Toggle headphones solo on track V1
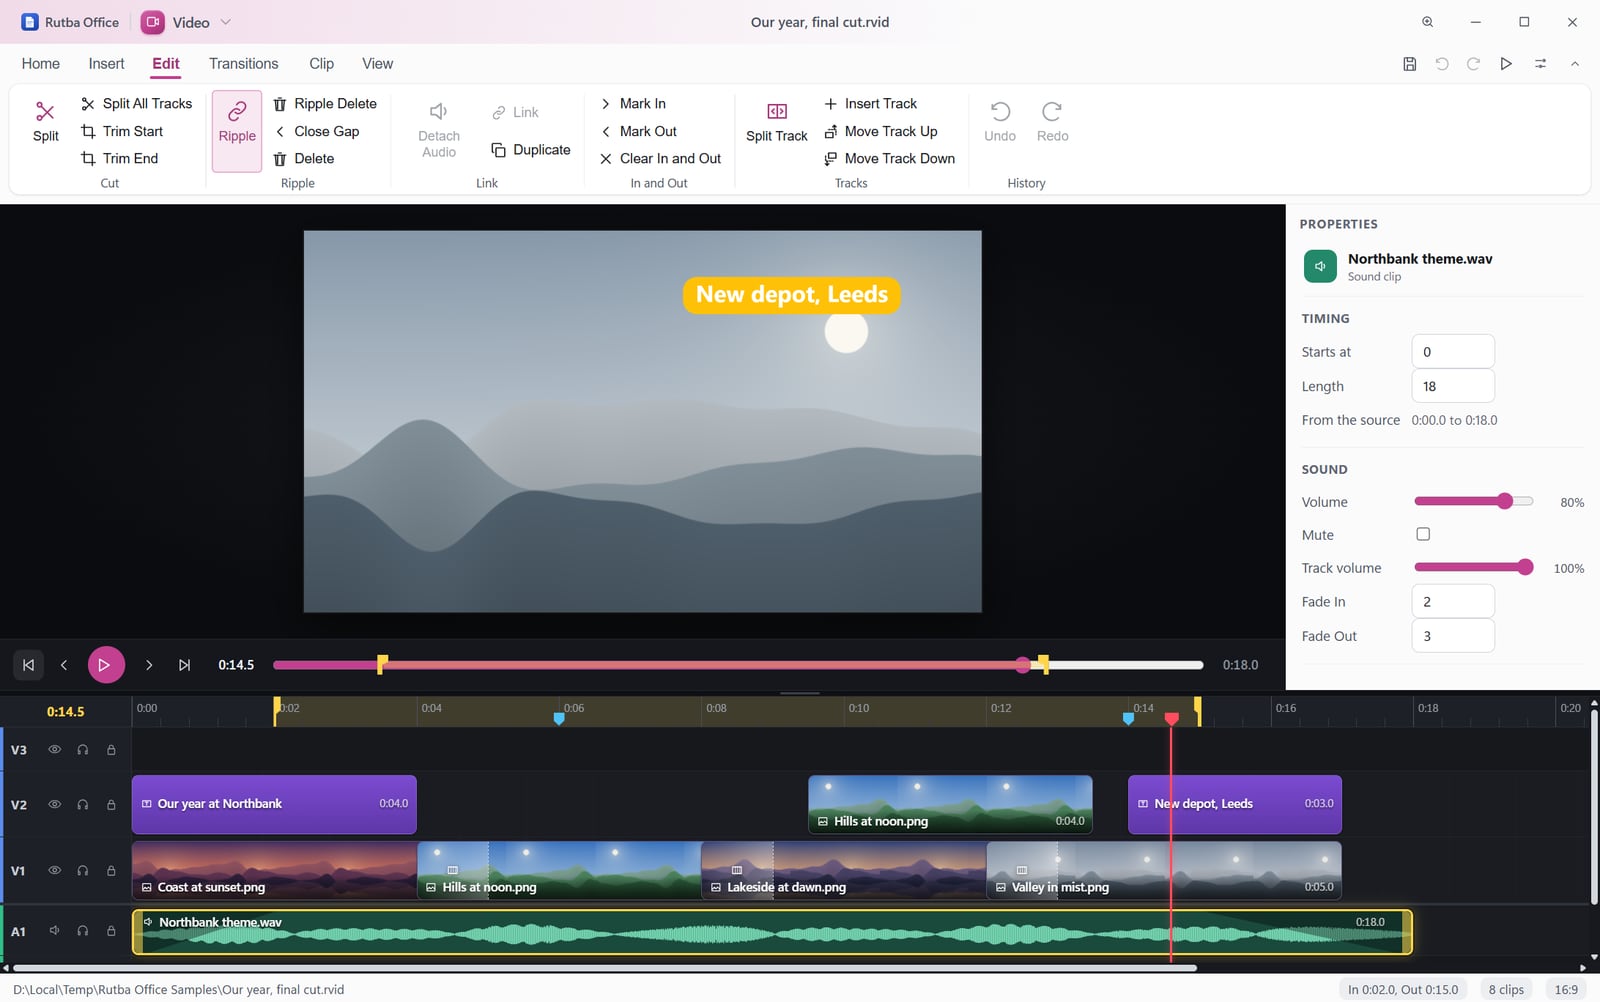The height and width of the screenshot is (1002, 1600). pos(83,871)
